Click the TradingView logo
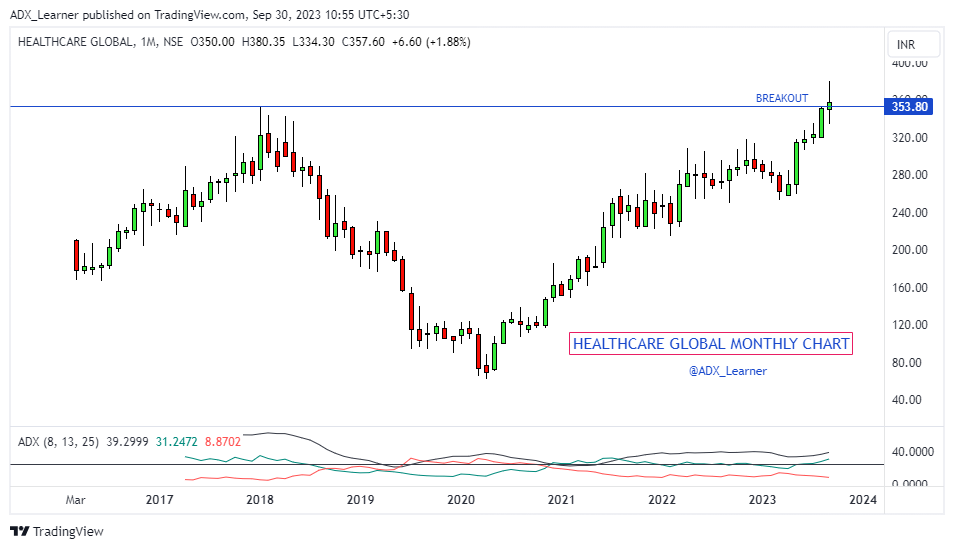This screenshot has width=954, height=549. (x=58, y=531)
